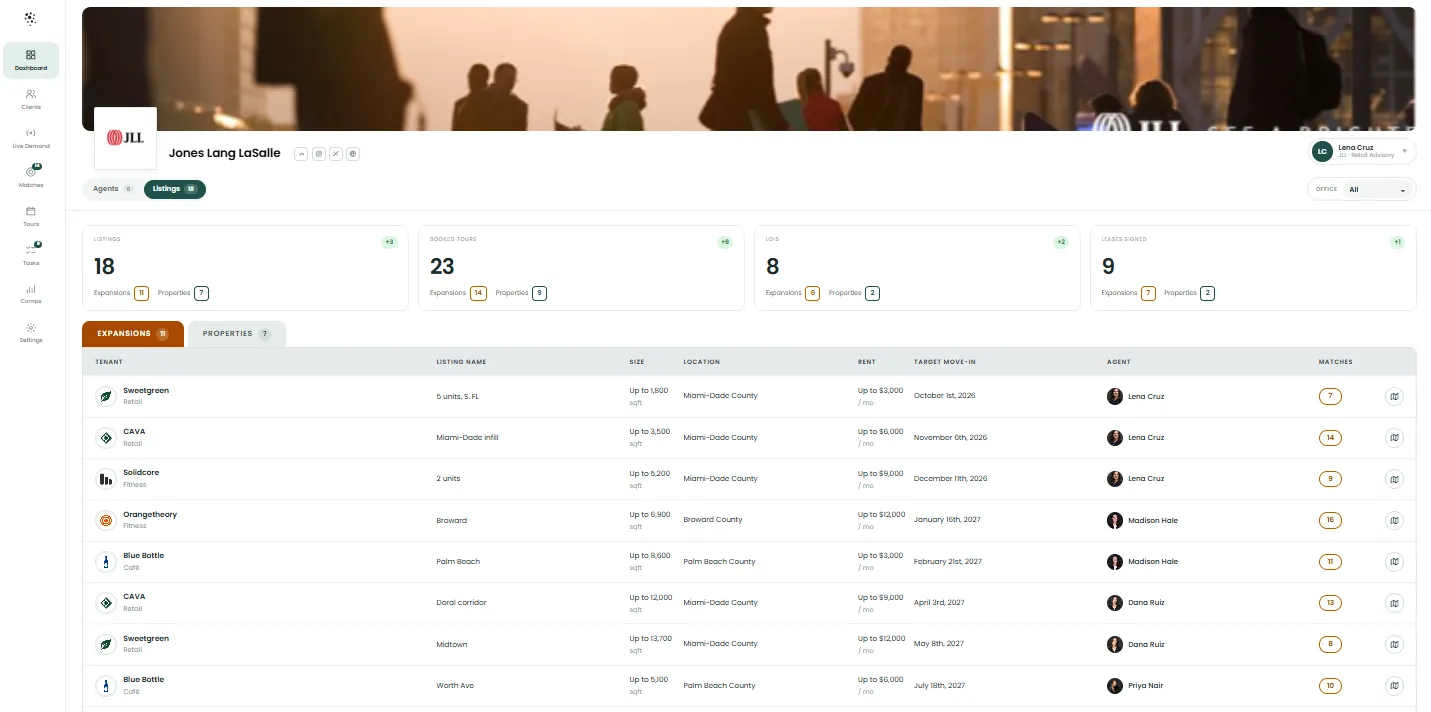Open matches count 10 for Blue Bottle Worth Ave
The image size is (1431, 712).
coord(1330,685)
